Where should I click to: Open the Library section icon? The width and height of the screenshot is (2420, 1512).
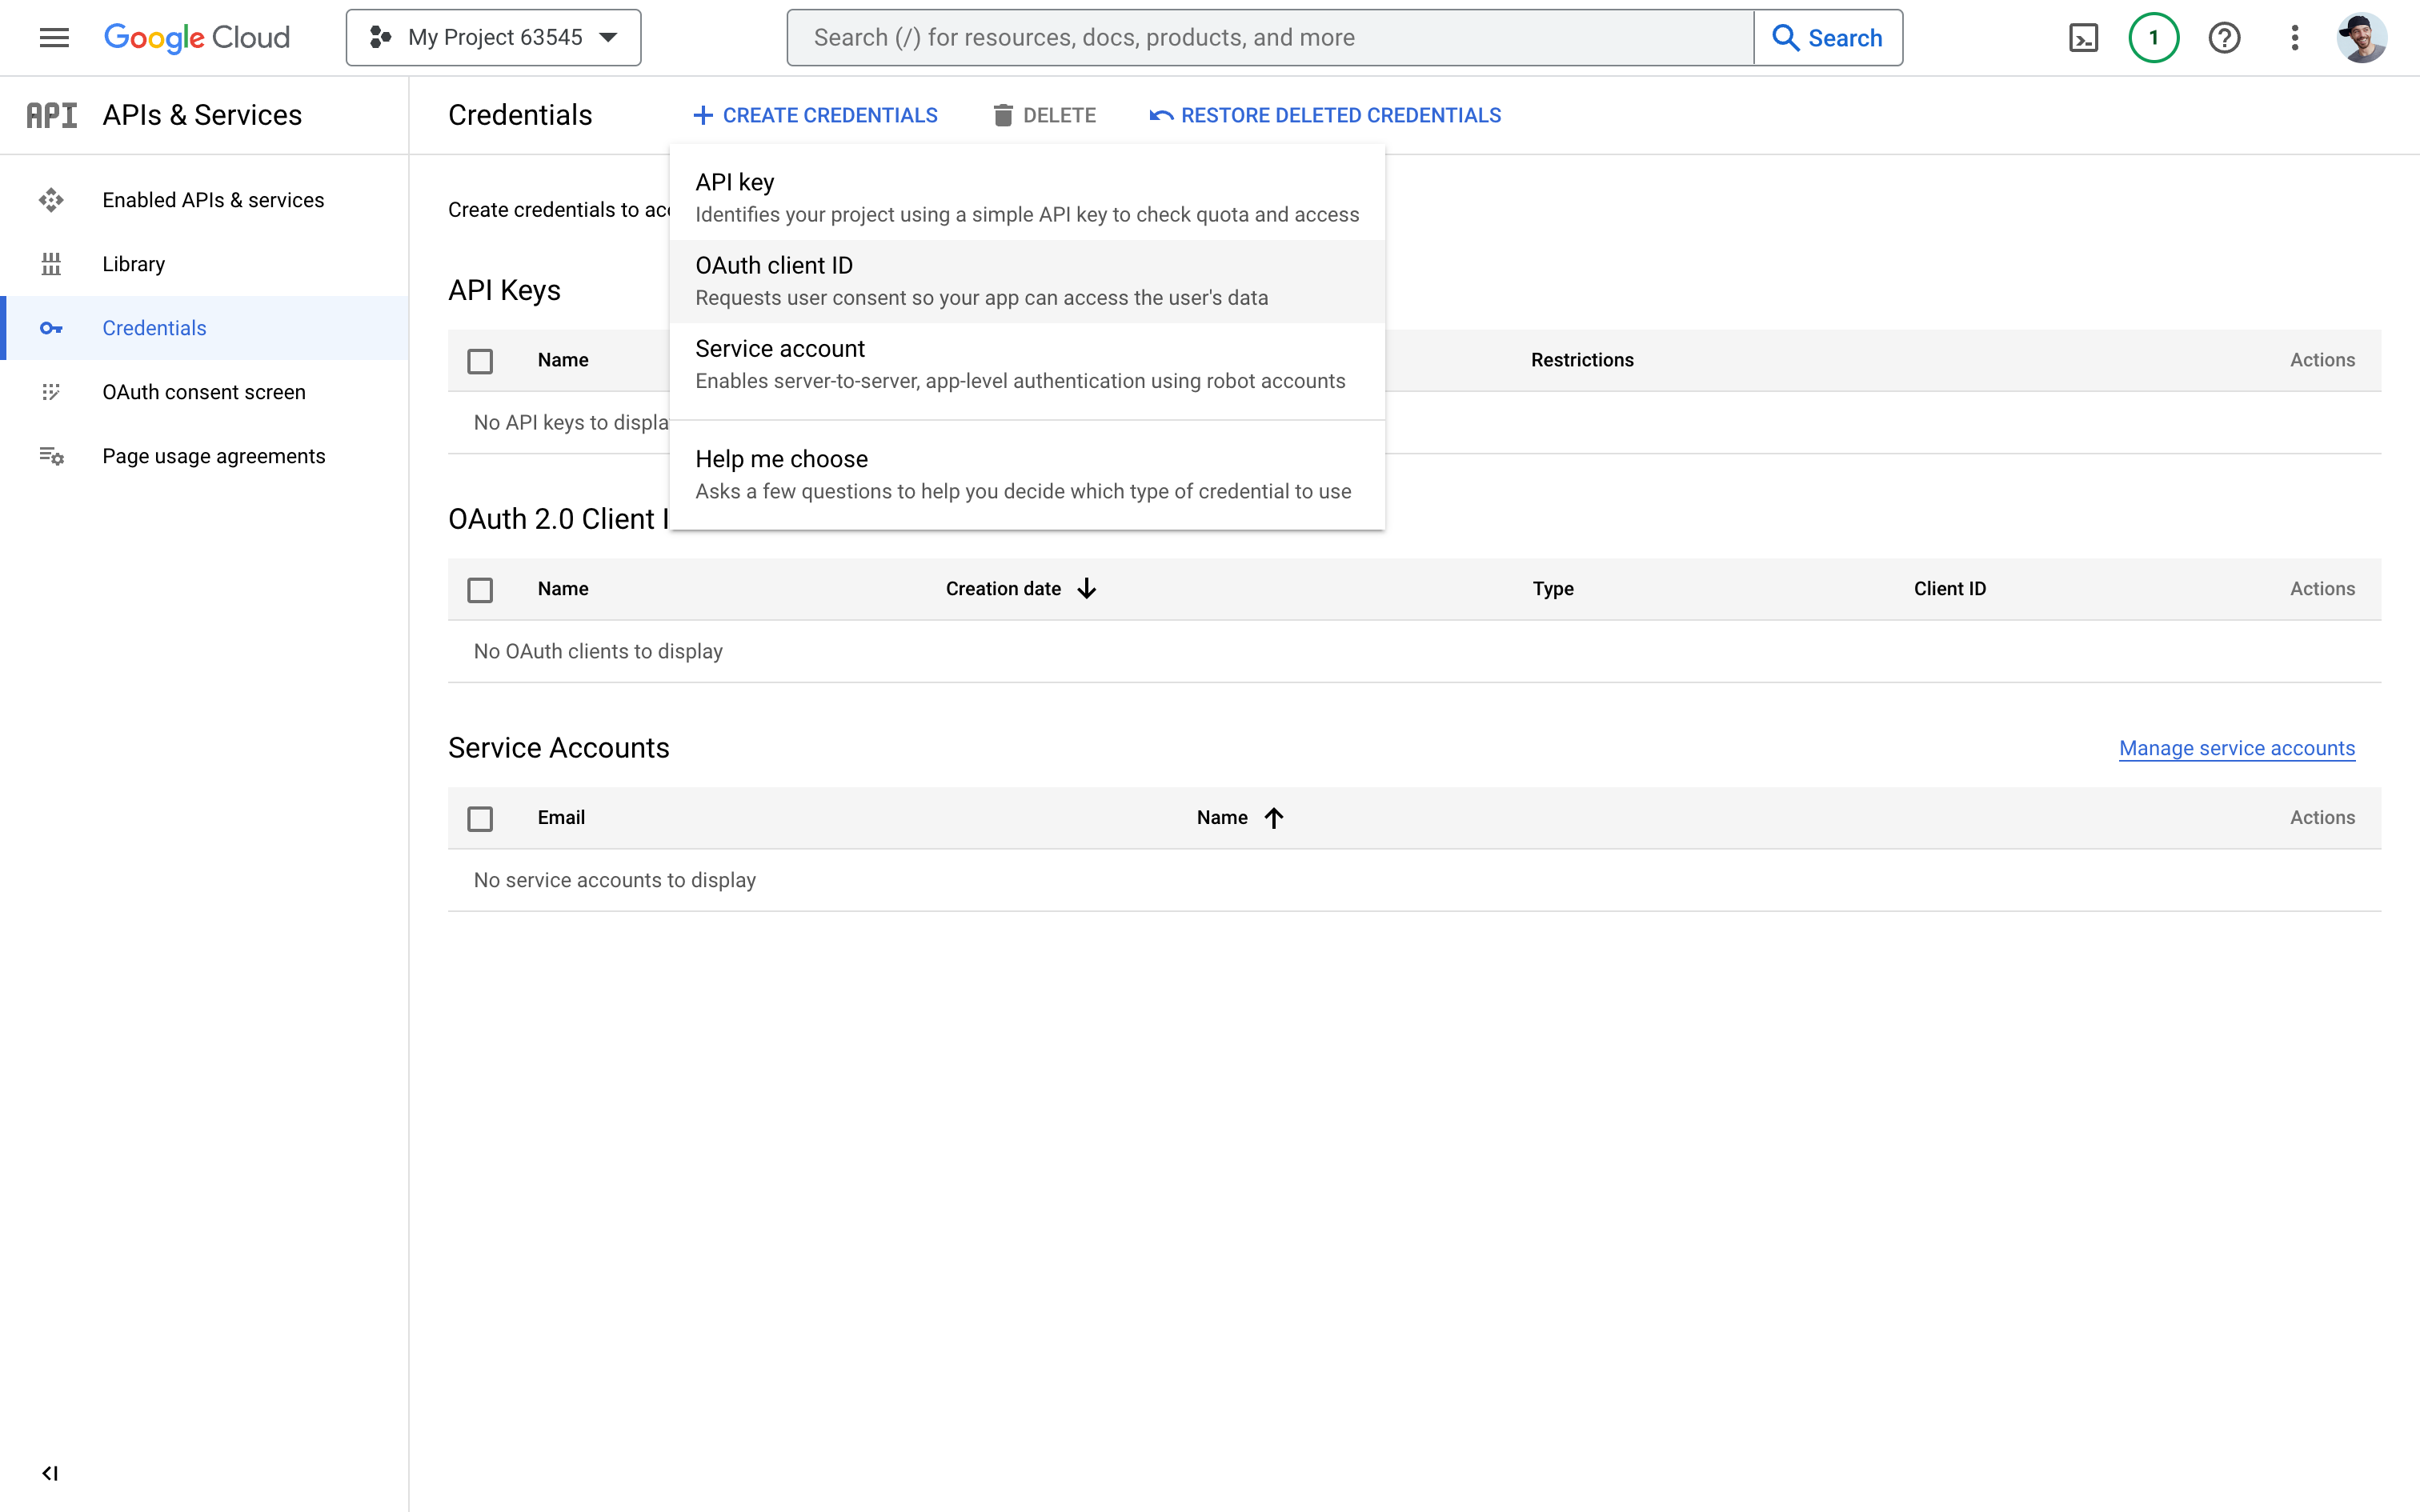click(51, 263)
